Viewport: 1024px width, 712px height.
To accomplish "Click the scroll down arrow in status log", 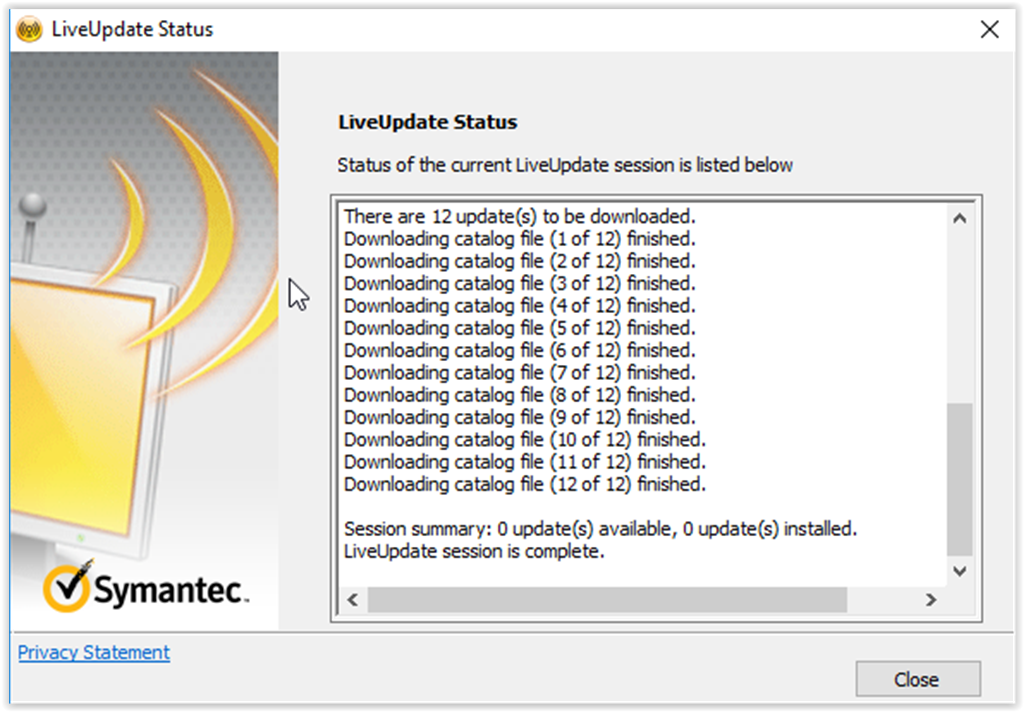I will (x=959, y=572).
